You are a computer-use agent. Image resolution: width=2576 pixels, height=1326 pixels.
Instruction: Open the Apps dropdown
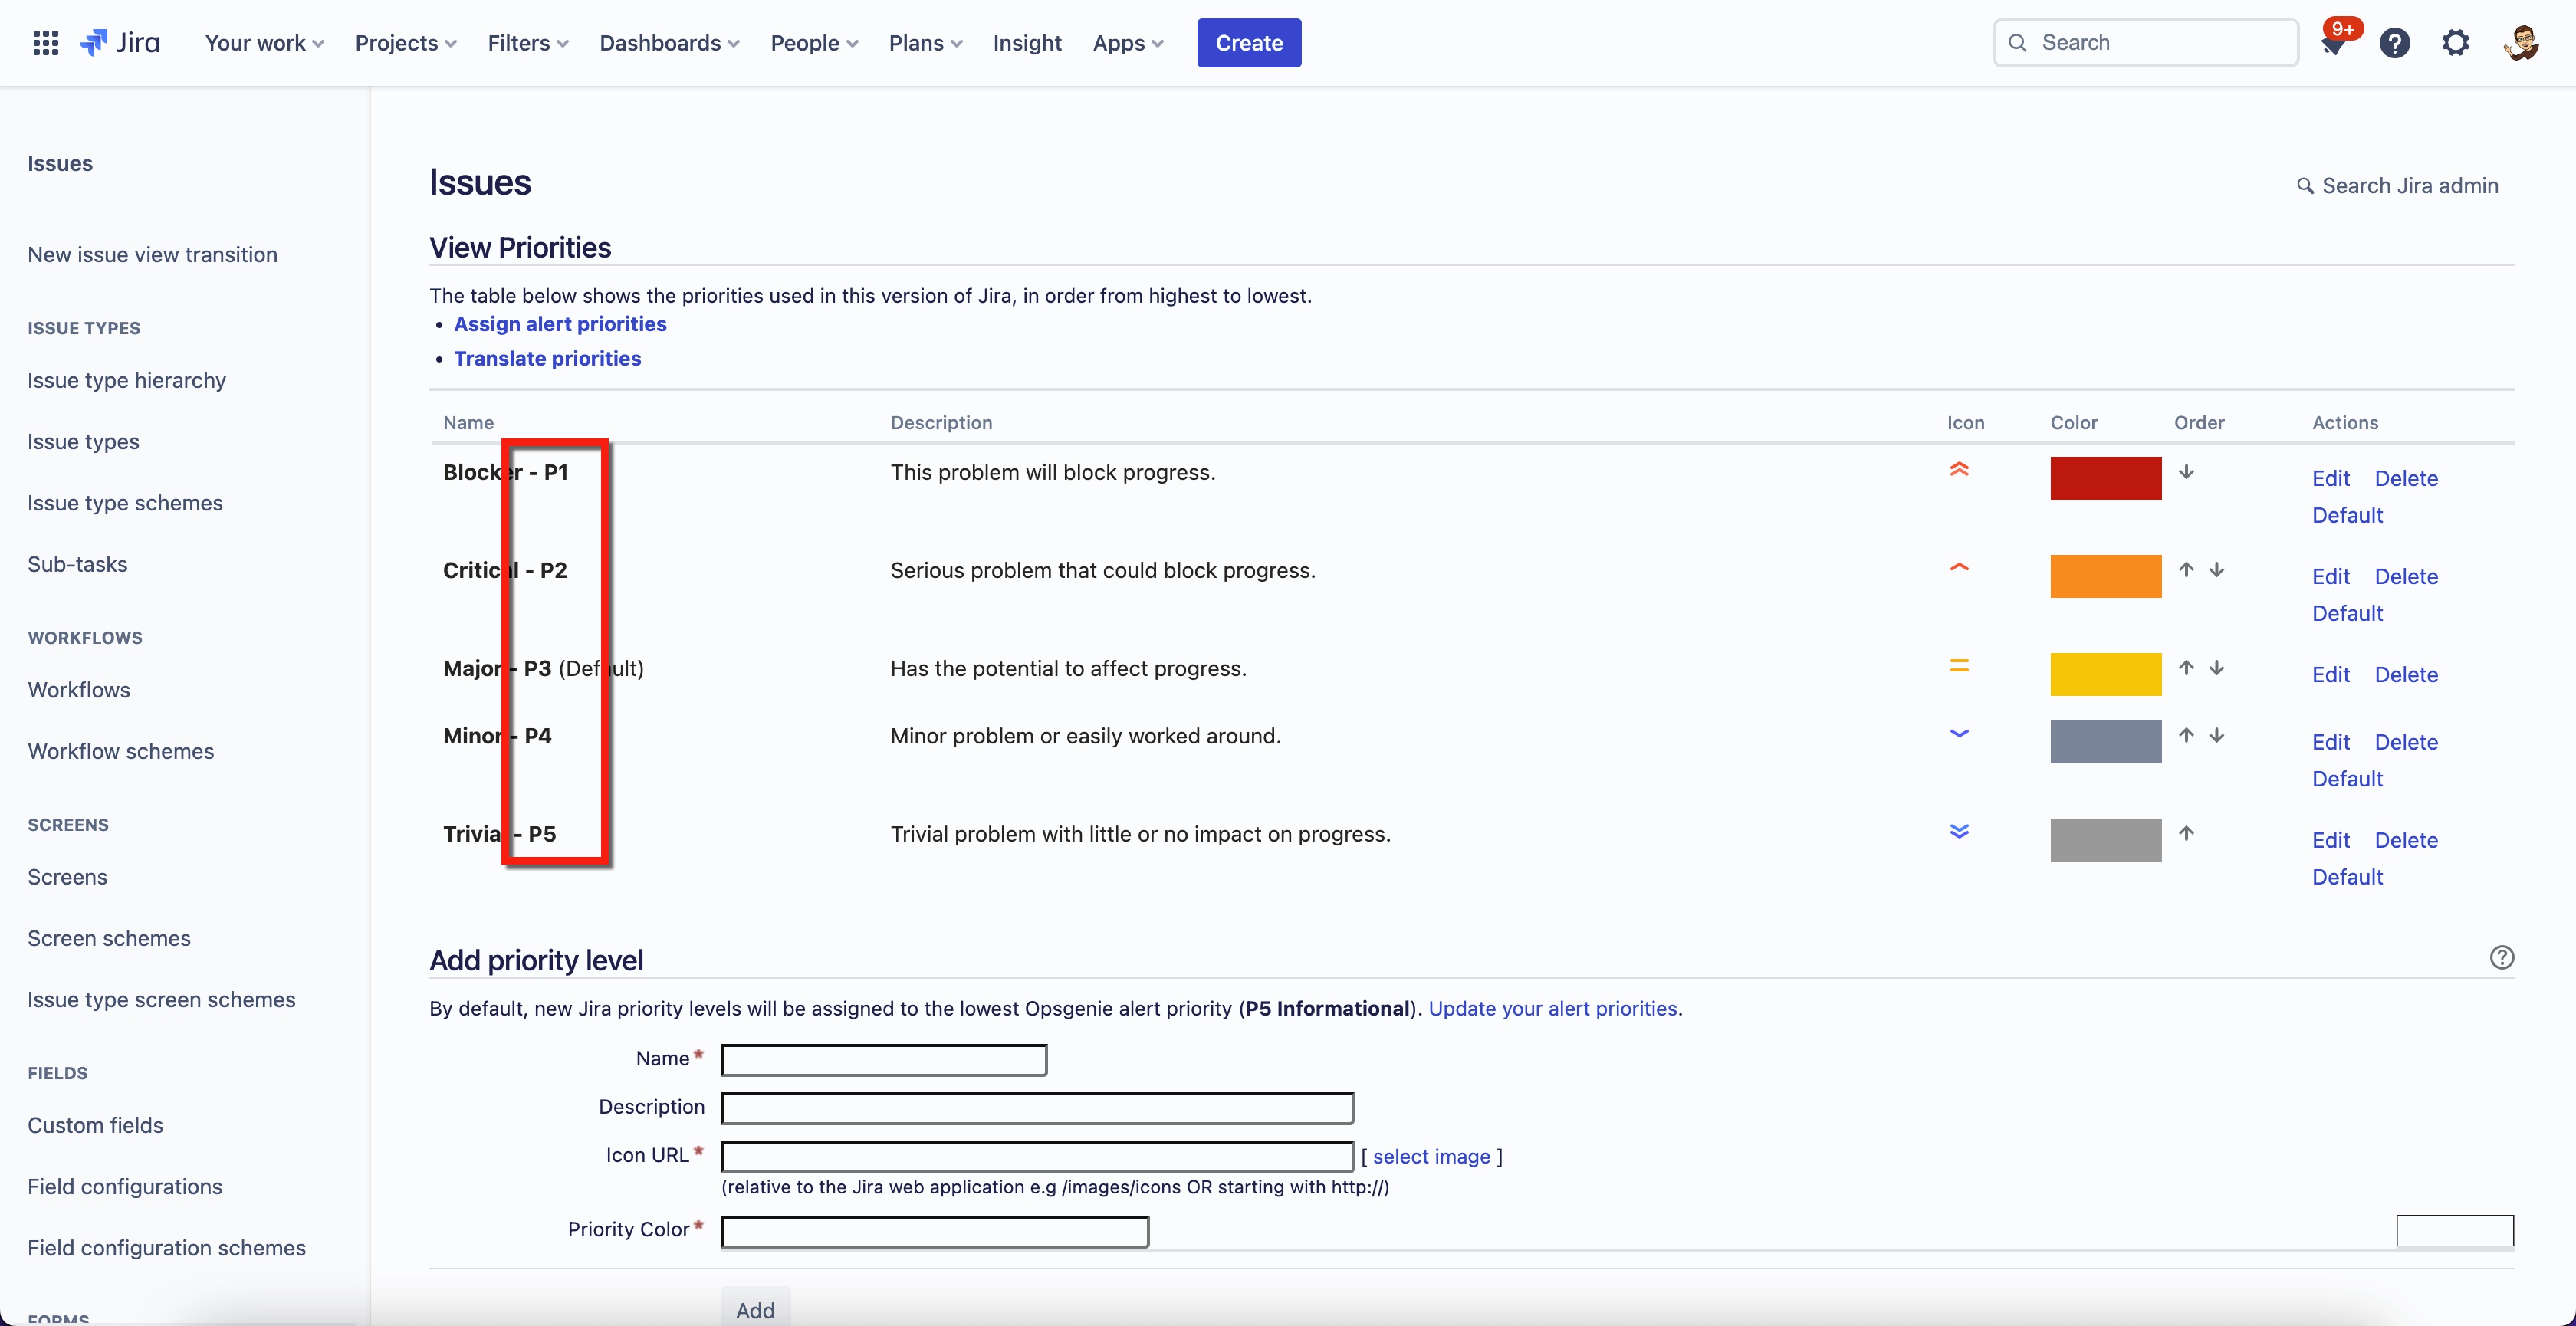(1127, 43)
